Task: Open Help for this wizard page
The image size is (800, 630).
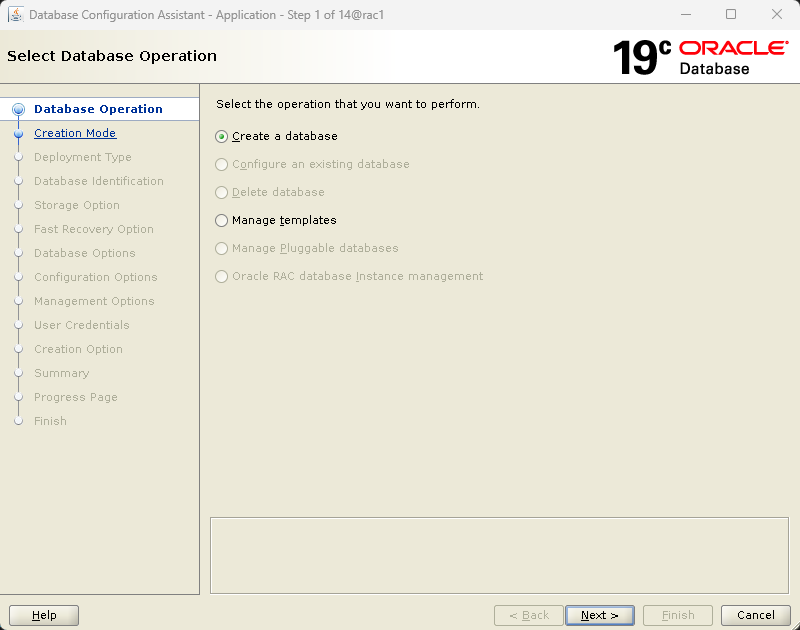Action: point(43,615)
